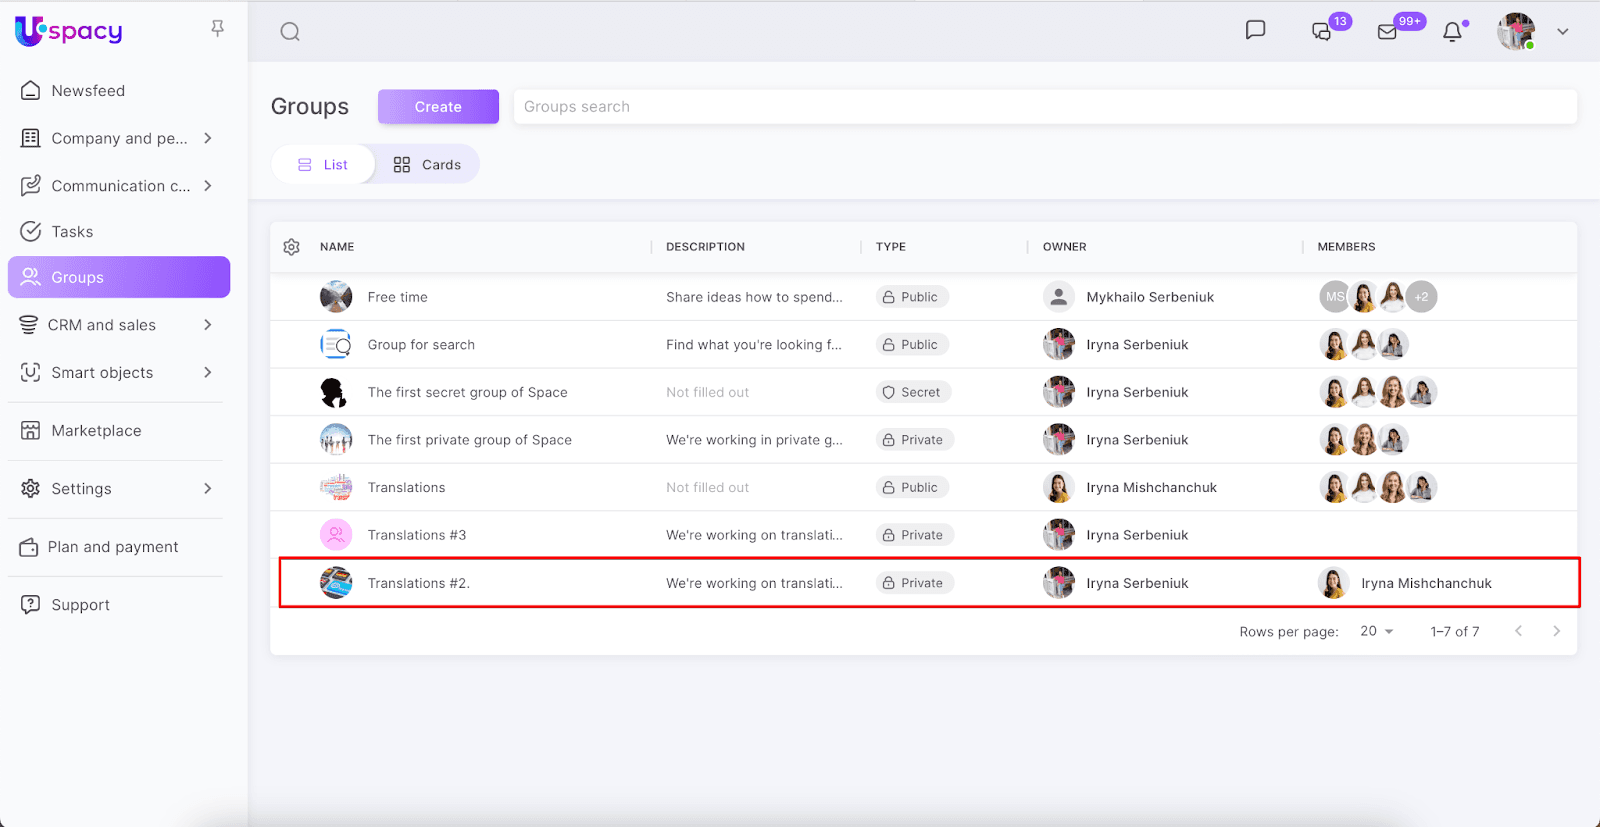Switch to Cards view

[428, 165]
